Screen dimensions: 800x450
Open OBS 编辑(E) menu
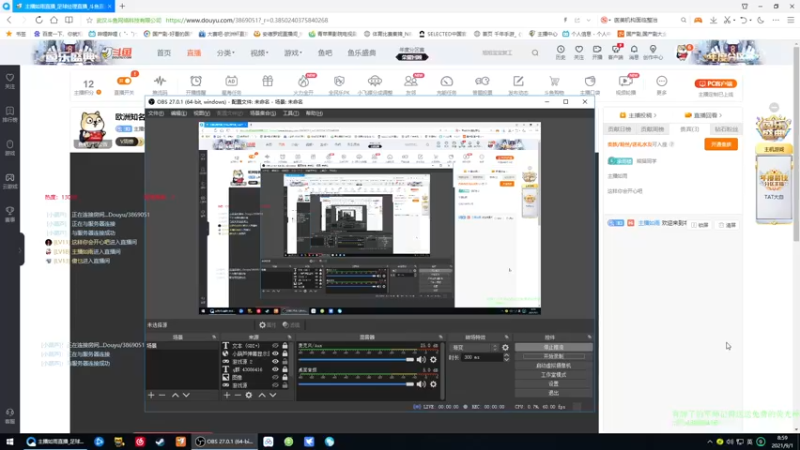[x=179, y=113]
